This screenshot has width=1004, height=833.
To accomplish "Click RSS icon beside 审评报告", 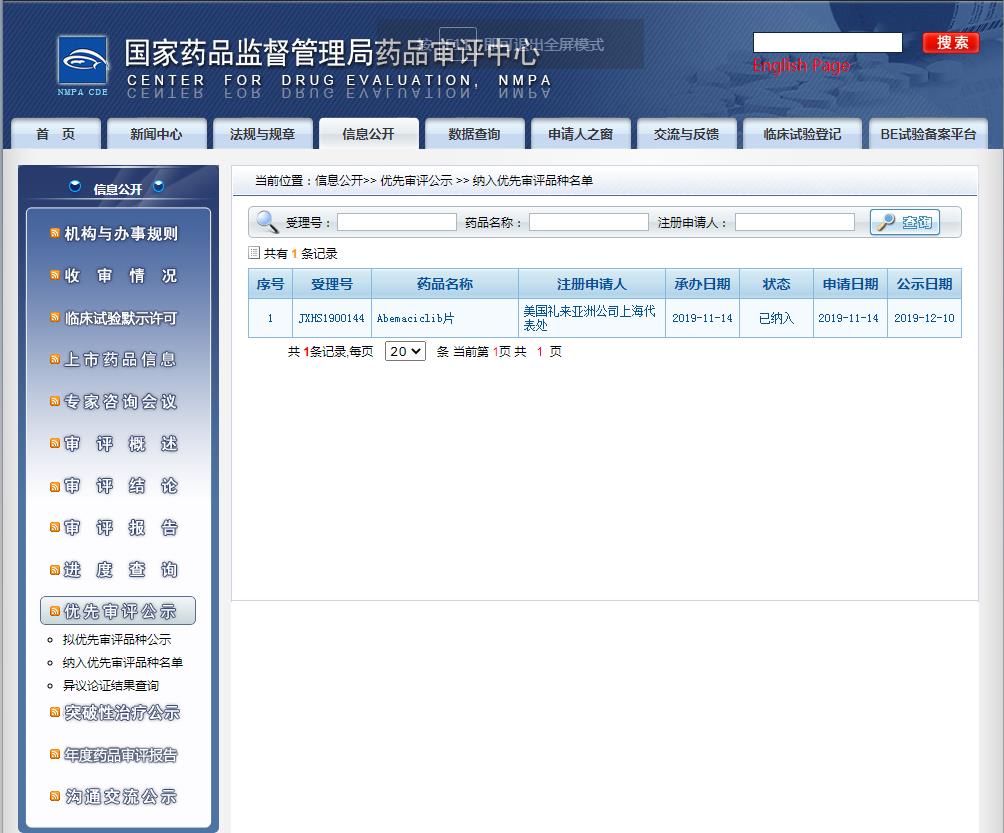I will click(x=55, y=528).
